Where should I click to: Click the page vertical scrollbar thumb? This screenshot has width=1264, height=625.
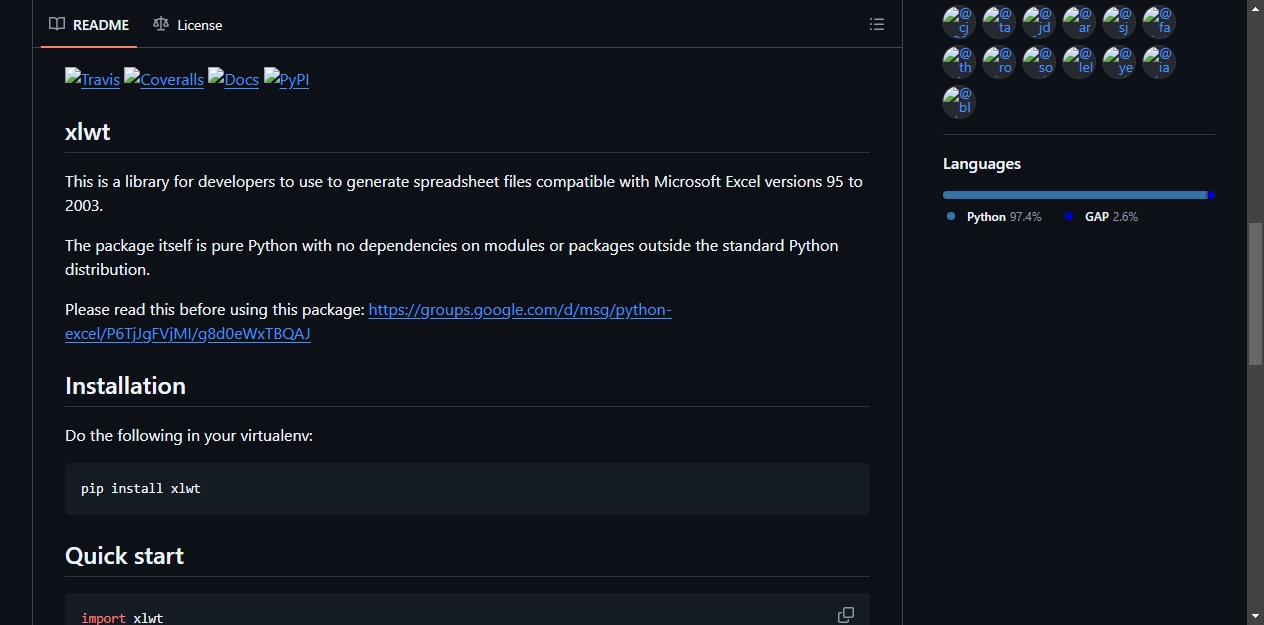1255,294
